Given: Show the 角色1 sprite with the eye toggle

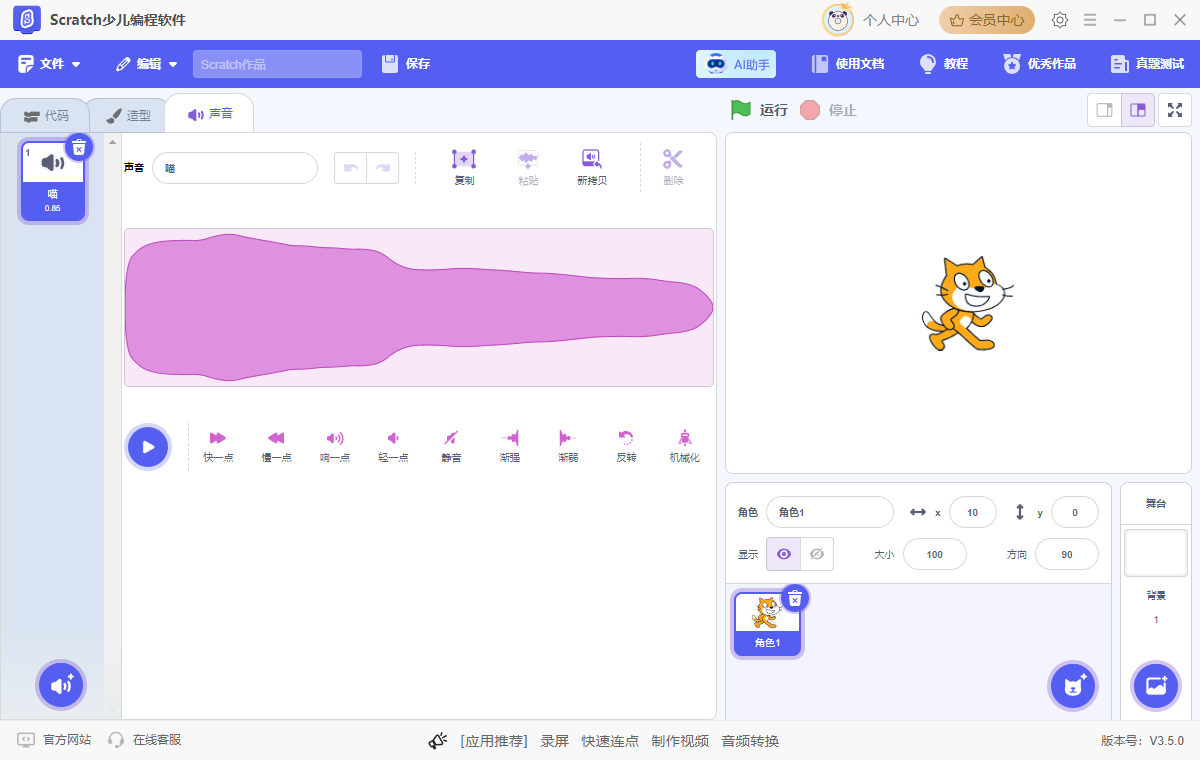Looking at the screenshot, I should 783,553.
